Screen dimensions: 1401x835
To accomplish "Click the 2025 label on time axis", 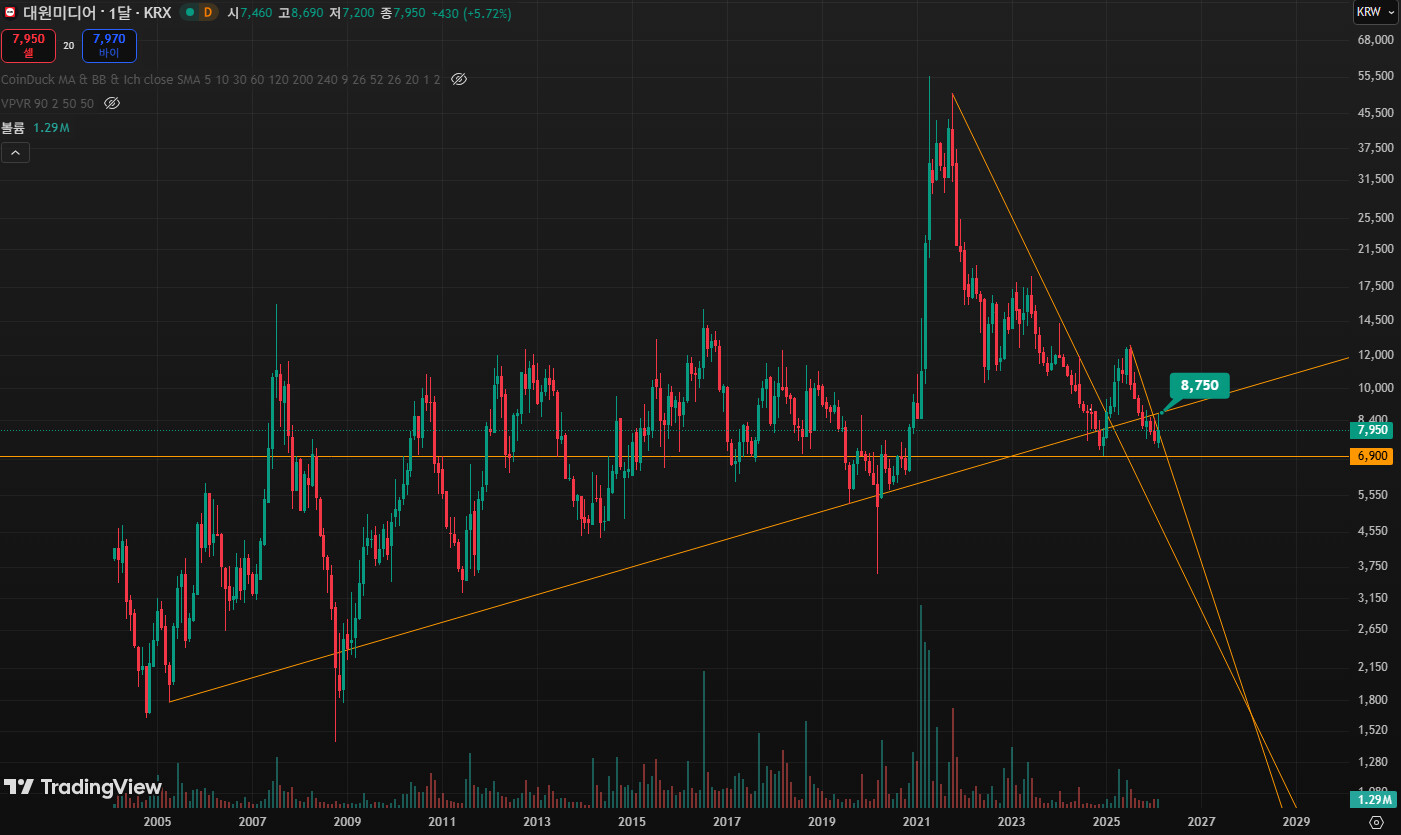I will click(x=1106, y=821).
